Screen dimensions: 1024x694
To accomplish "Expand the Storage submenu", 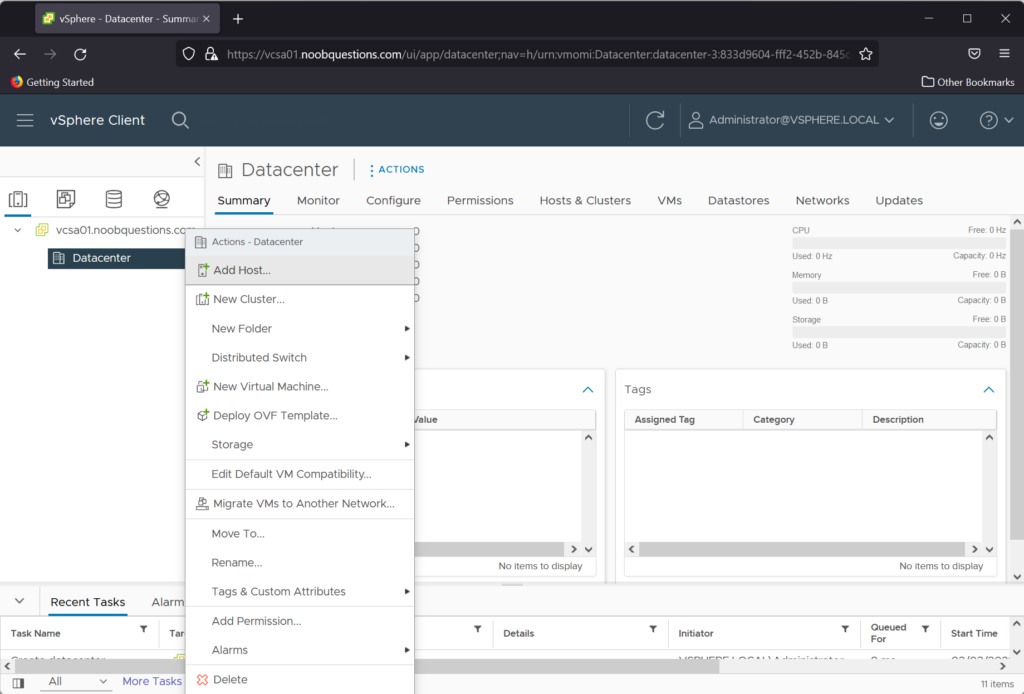I will (x=300, y=445).
